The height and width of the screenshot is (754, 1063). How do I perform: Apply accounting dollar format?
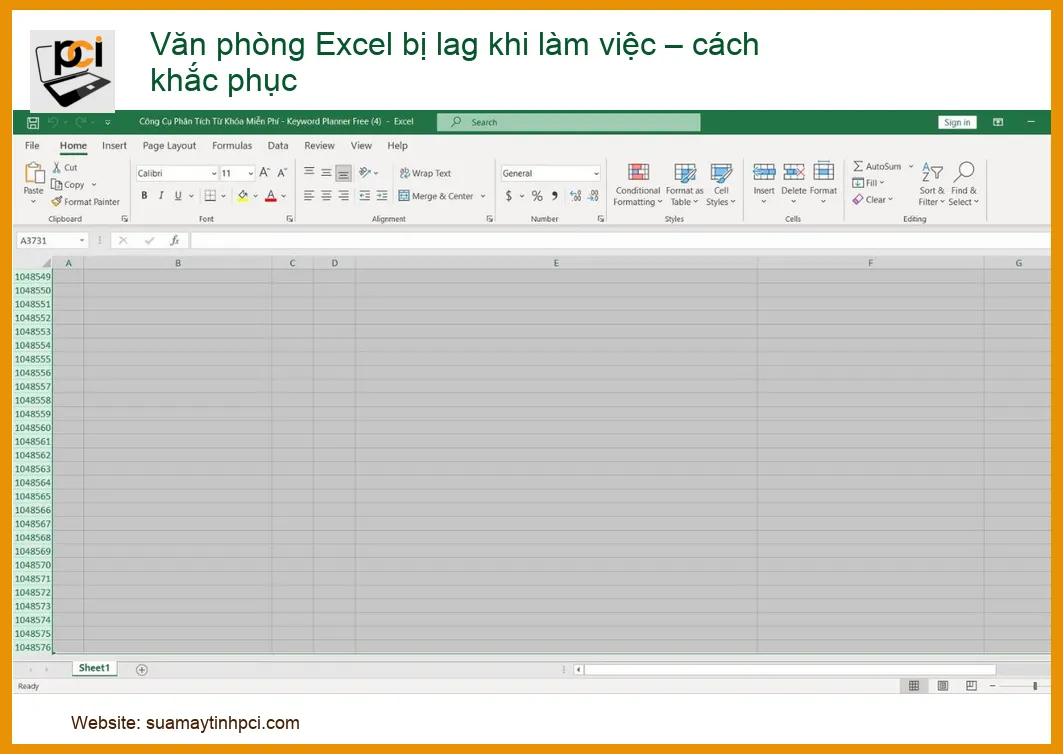click(x=508, y=196)
